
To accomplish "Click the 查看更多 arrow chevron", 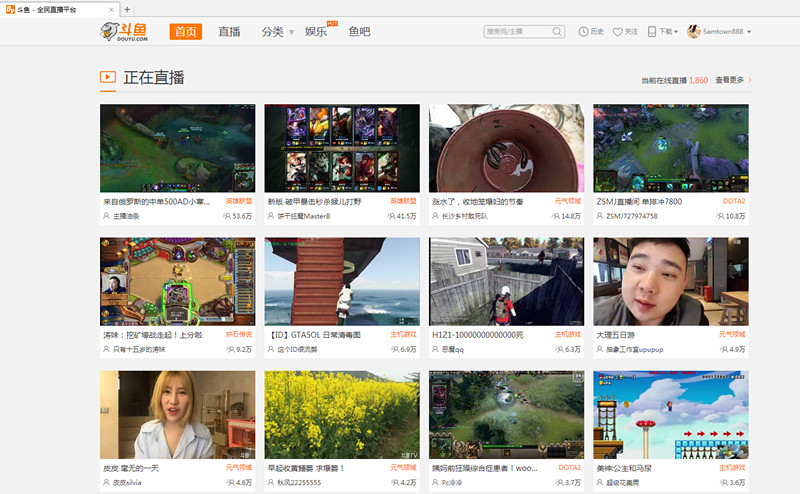I will pos(749,80).
